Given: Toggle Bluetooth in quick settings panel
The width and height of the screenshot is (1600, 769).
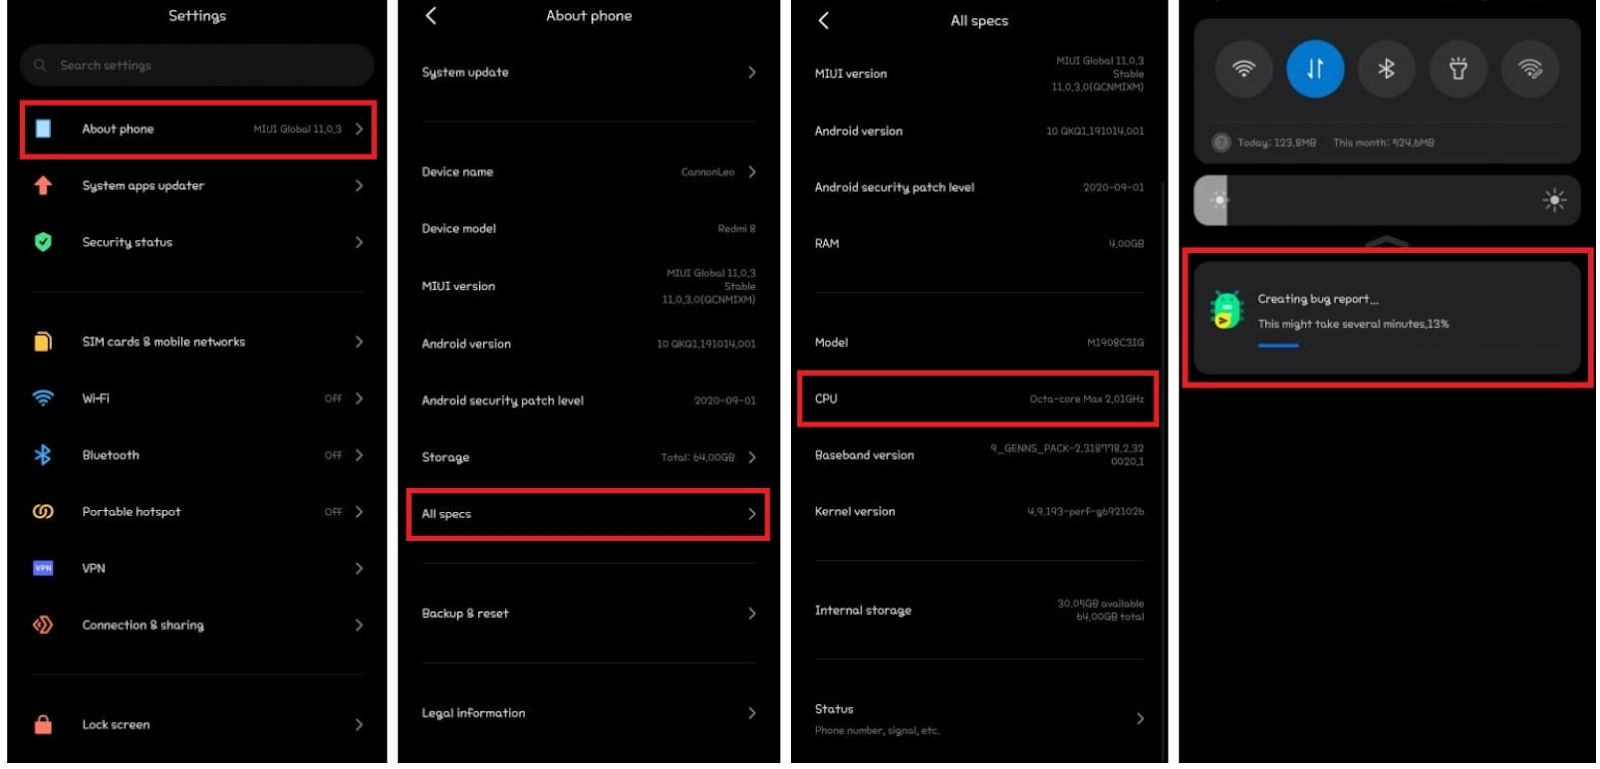Looking at the screenshot, I should click(x=1386, y=69).
